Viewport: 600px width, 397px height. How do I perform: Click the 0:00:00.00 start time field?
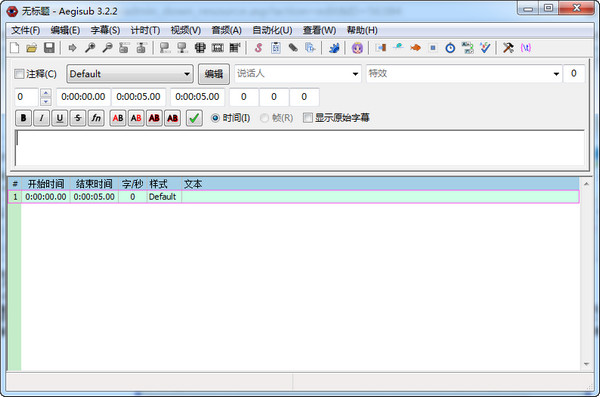tap(83, 97)
